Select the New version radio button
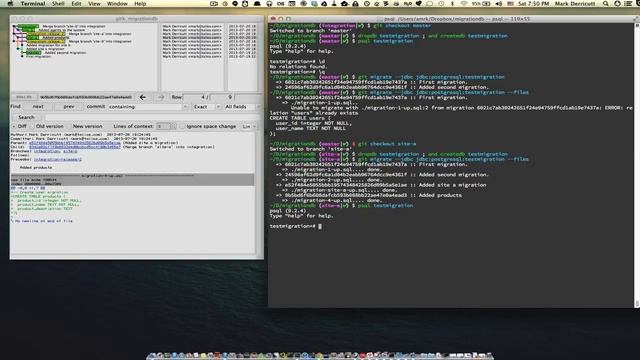This screenshot has width=640, height=360. point(69,126)
